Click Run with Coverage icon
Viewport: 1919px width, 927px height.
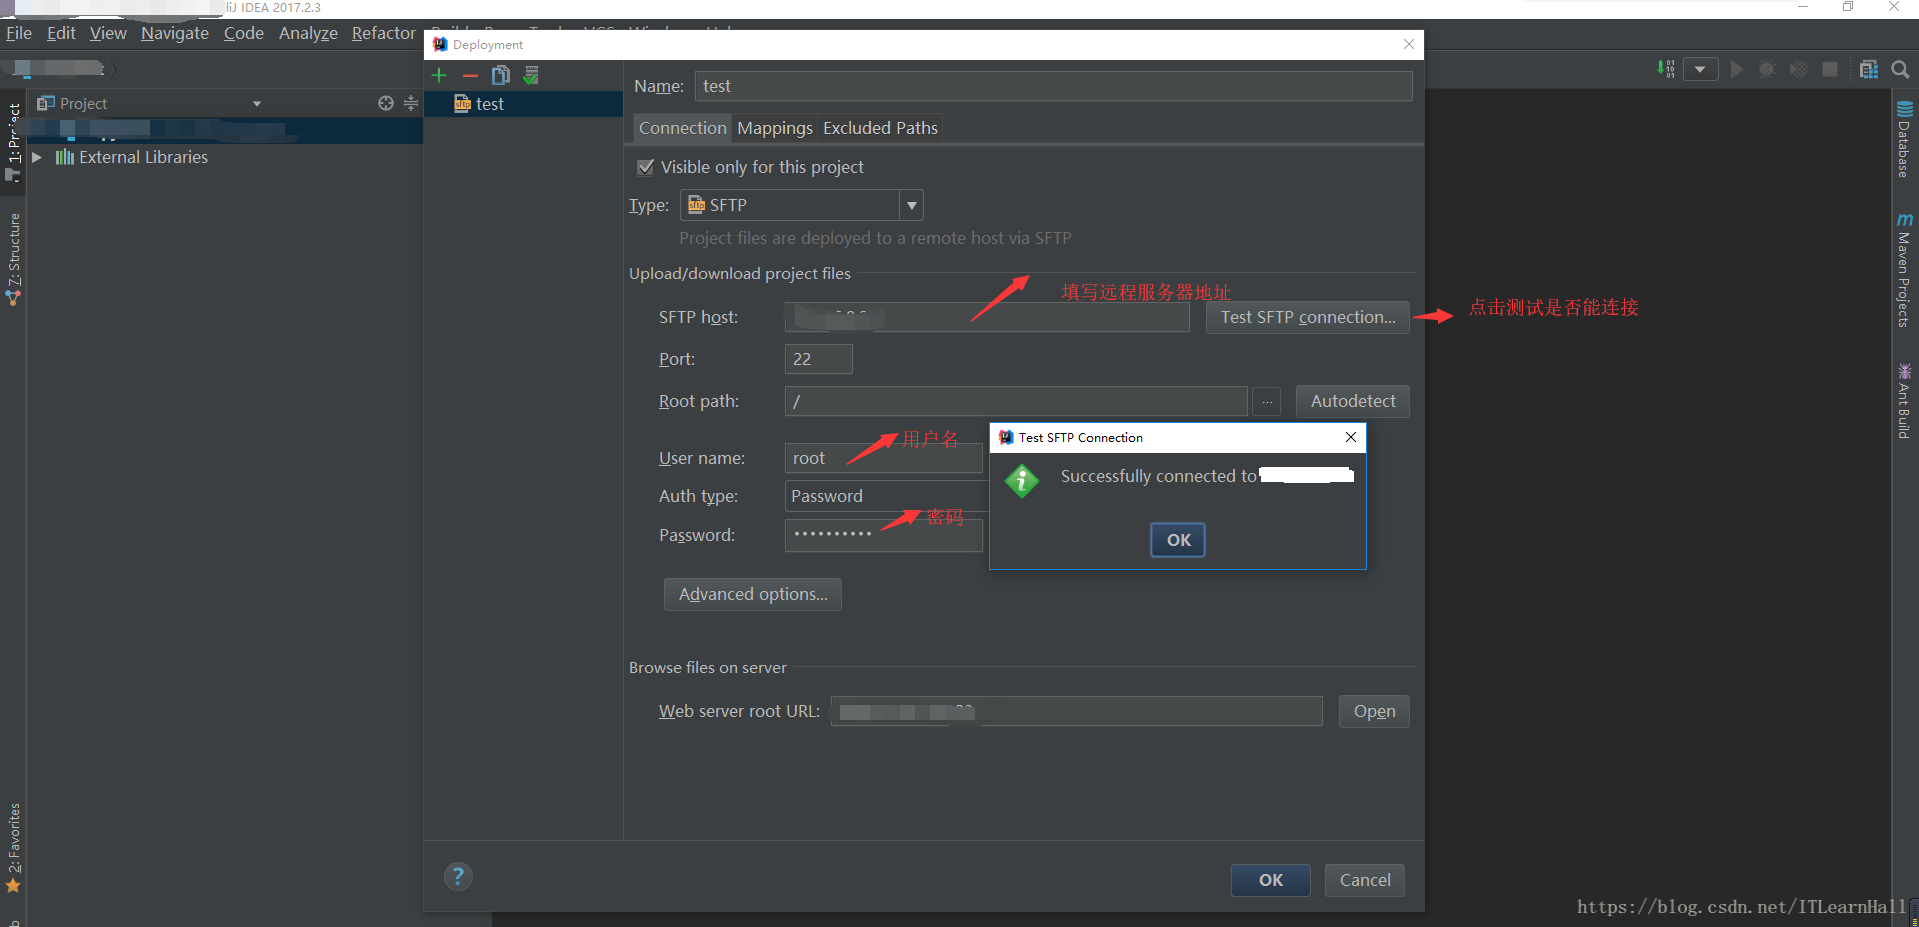pyautogui.click(x=1799, y=69)
